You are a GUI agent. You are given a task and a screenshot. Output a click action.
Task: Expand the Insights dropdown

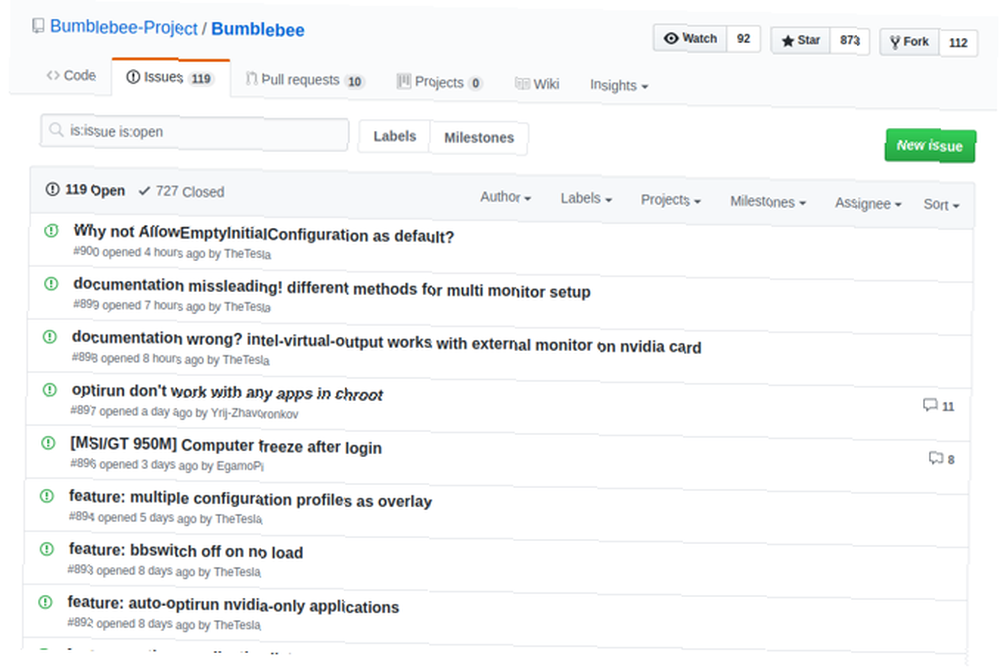(619, 85)
